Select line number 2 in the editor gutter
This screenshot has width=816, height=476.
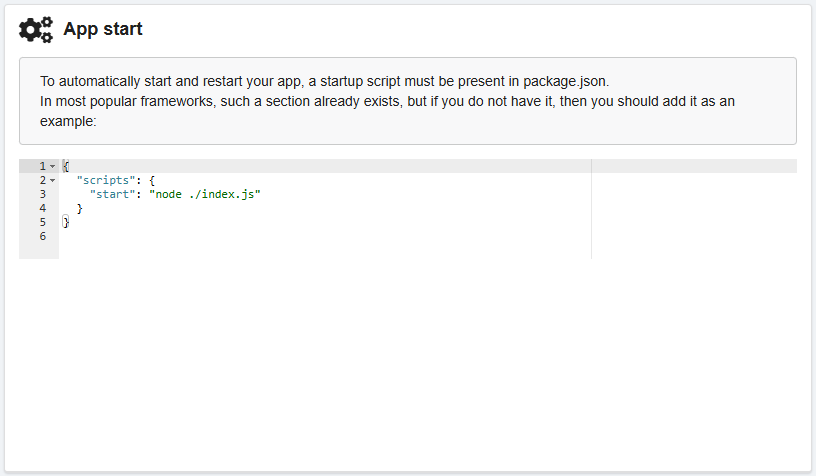(42, 180)
